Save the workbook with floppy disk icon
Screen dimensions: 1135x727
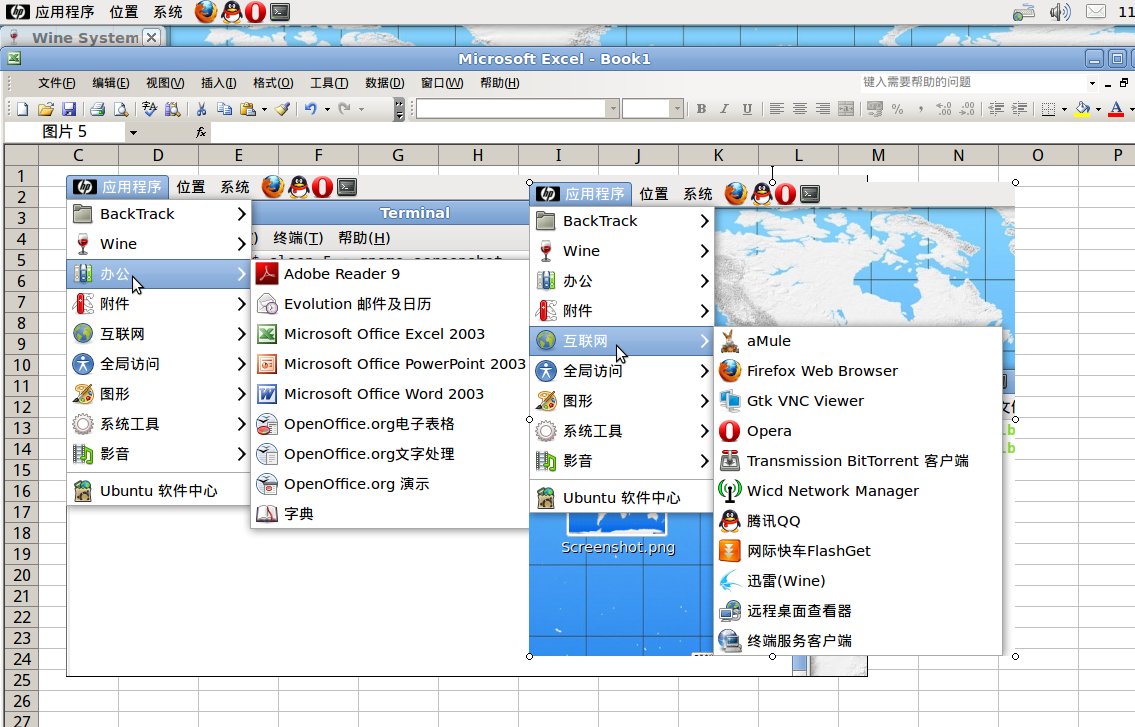click(69, 109)
